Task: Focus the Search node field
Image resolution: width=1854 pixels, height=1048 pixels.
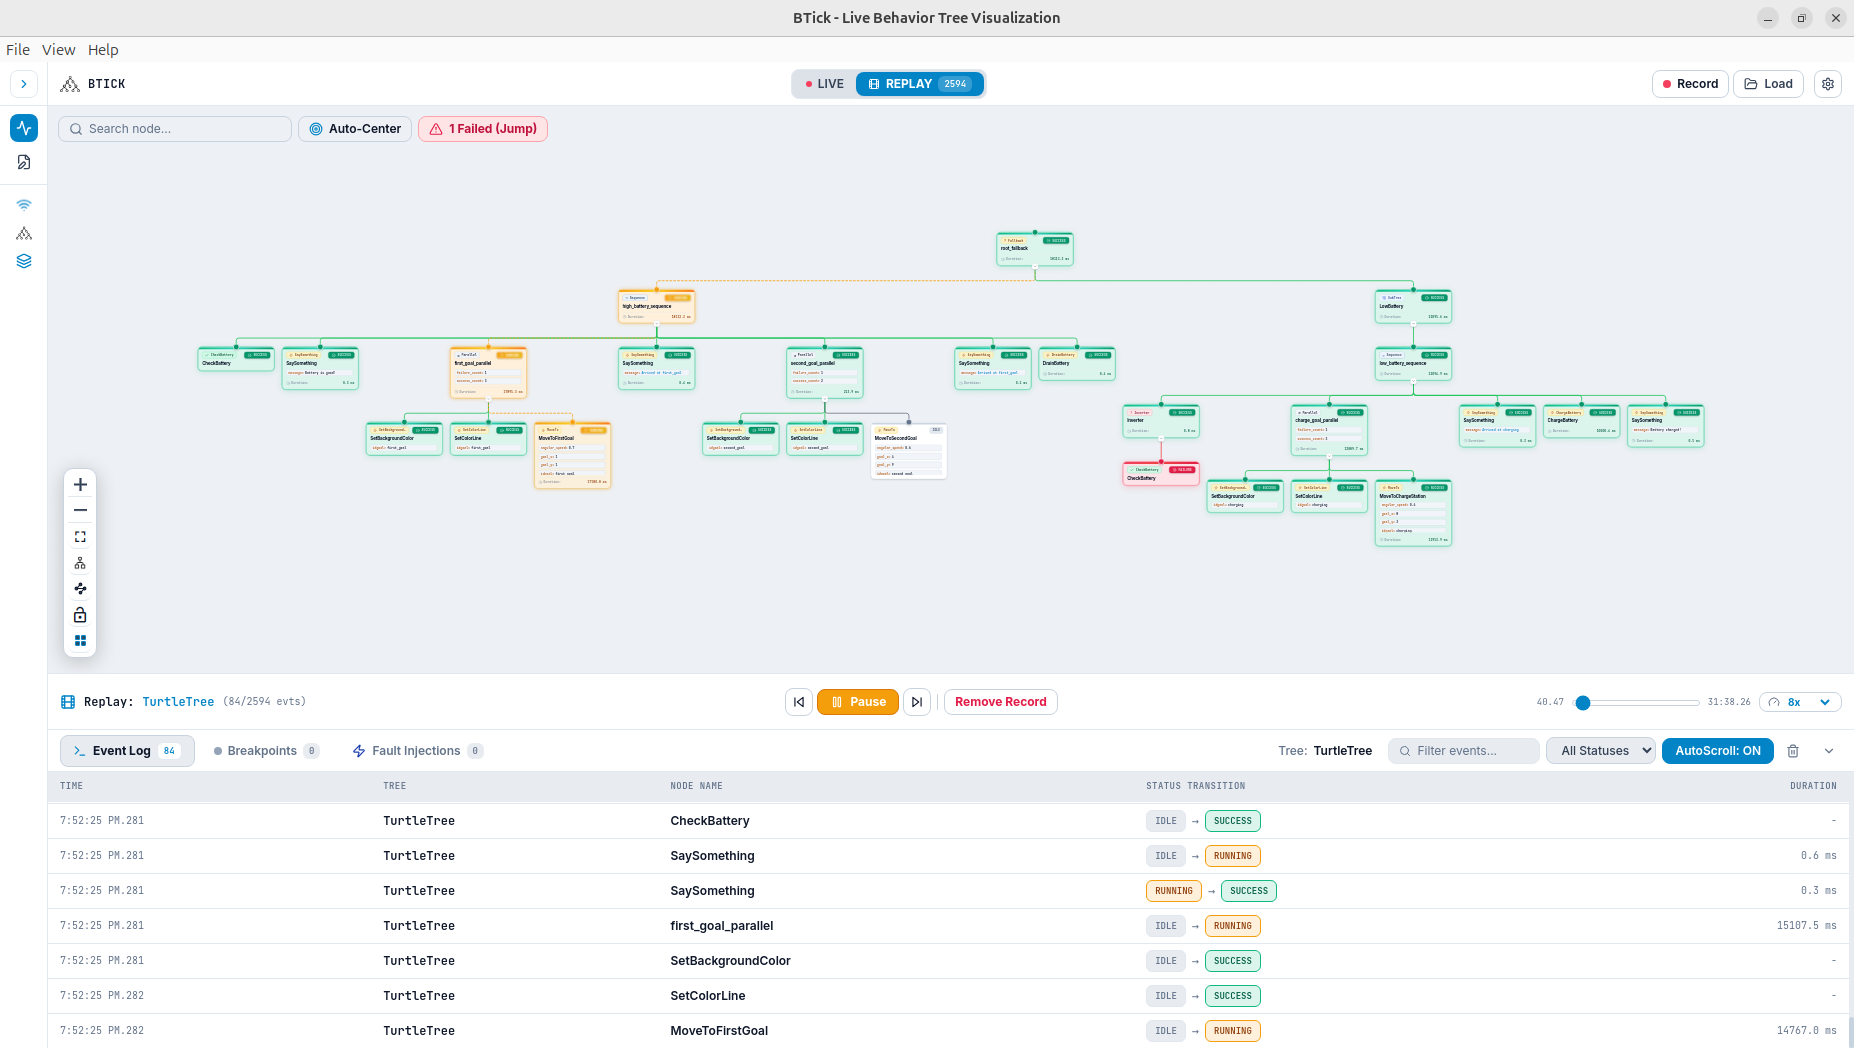Action: [x=175, y=129]
